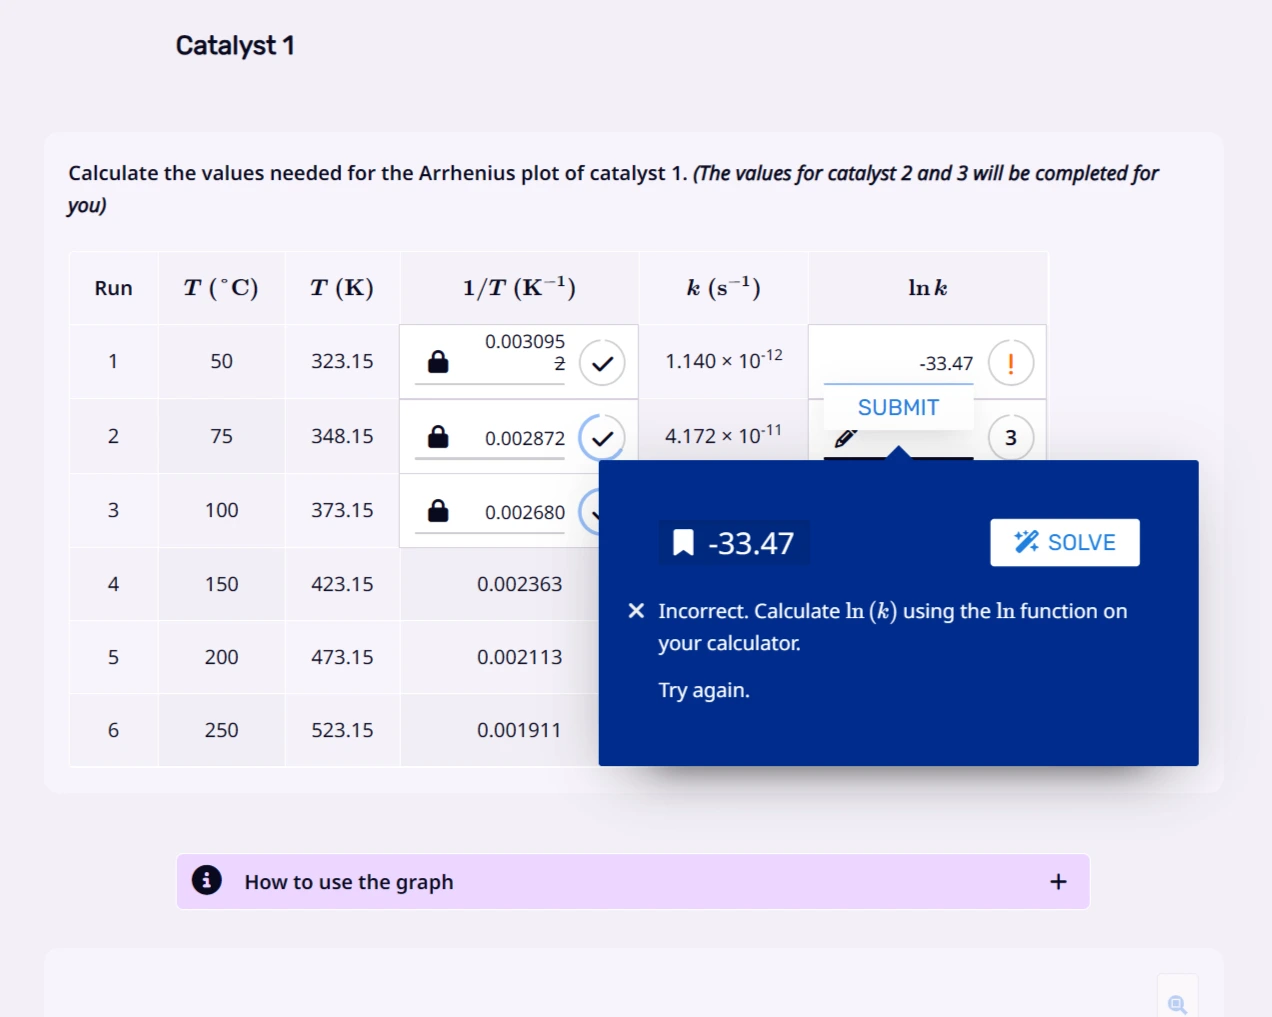The height and width of the screenshot is (1017, 1272).
Task: Click the 1/T value 0.002113
Action: (519, 657)
